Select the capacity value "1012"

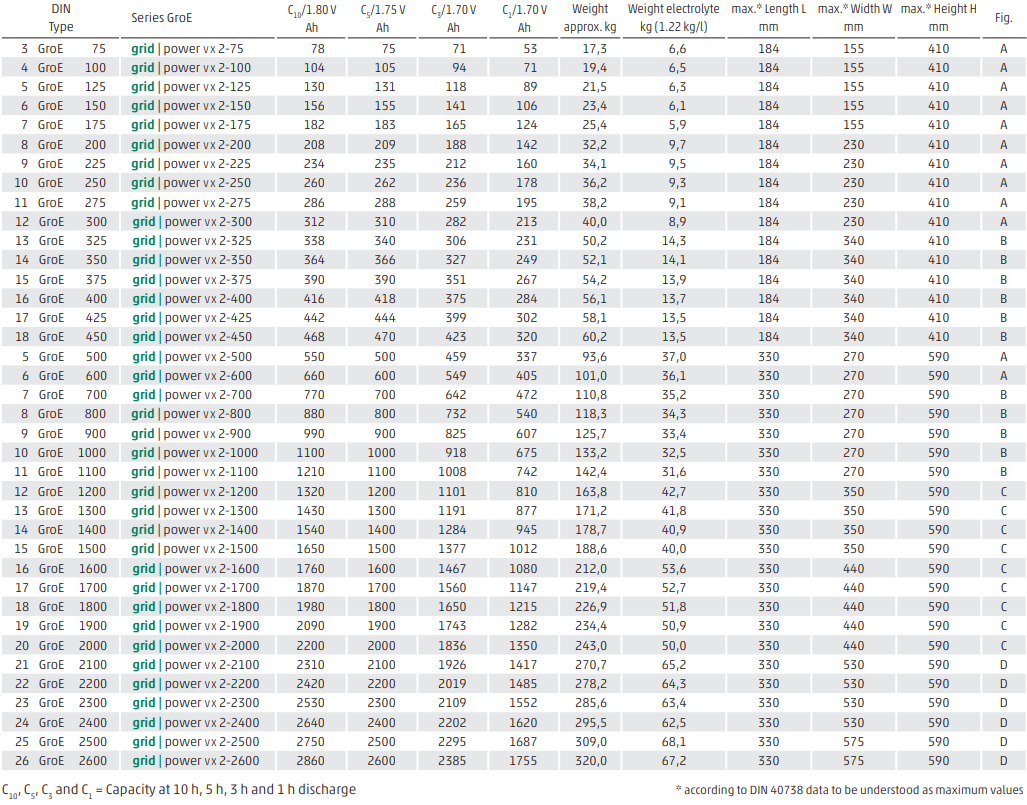click(x=523, y=549)
